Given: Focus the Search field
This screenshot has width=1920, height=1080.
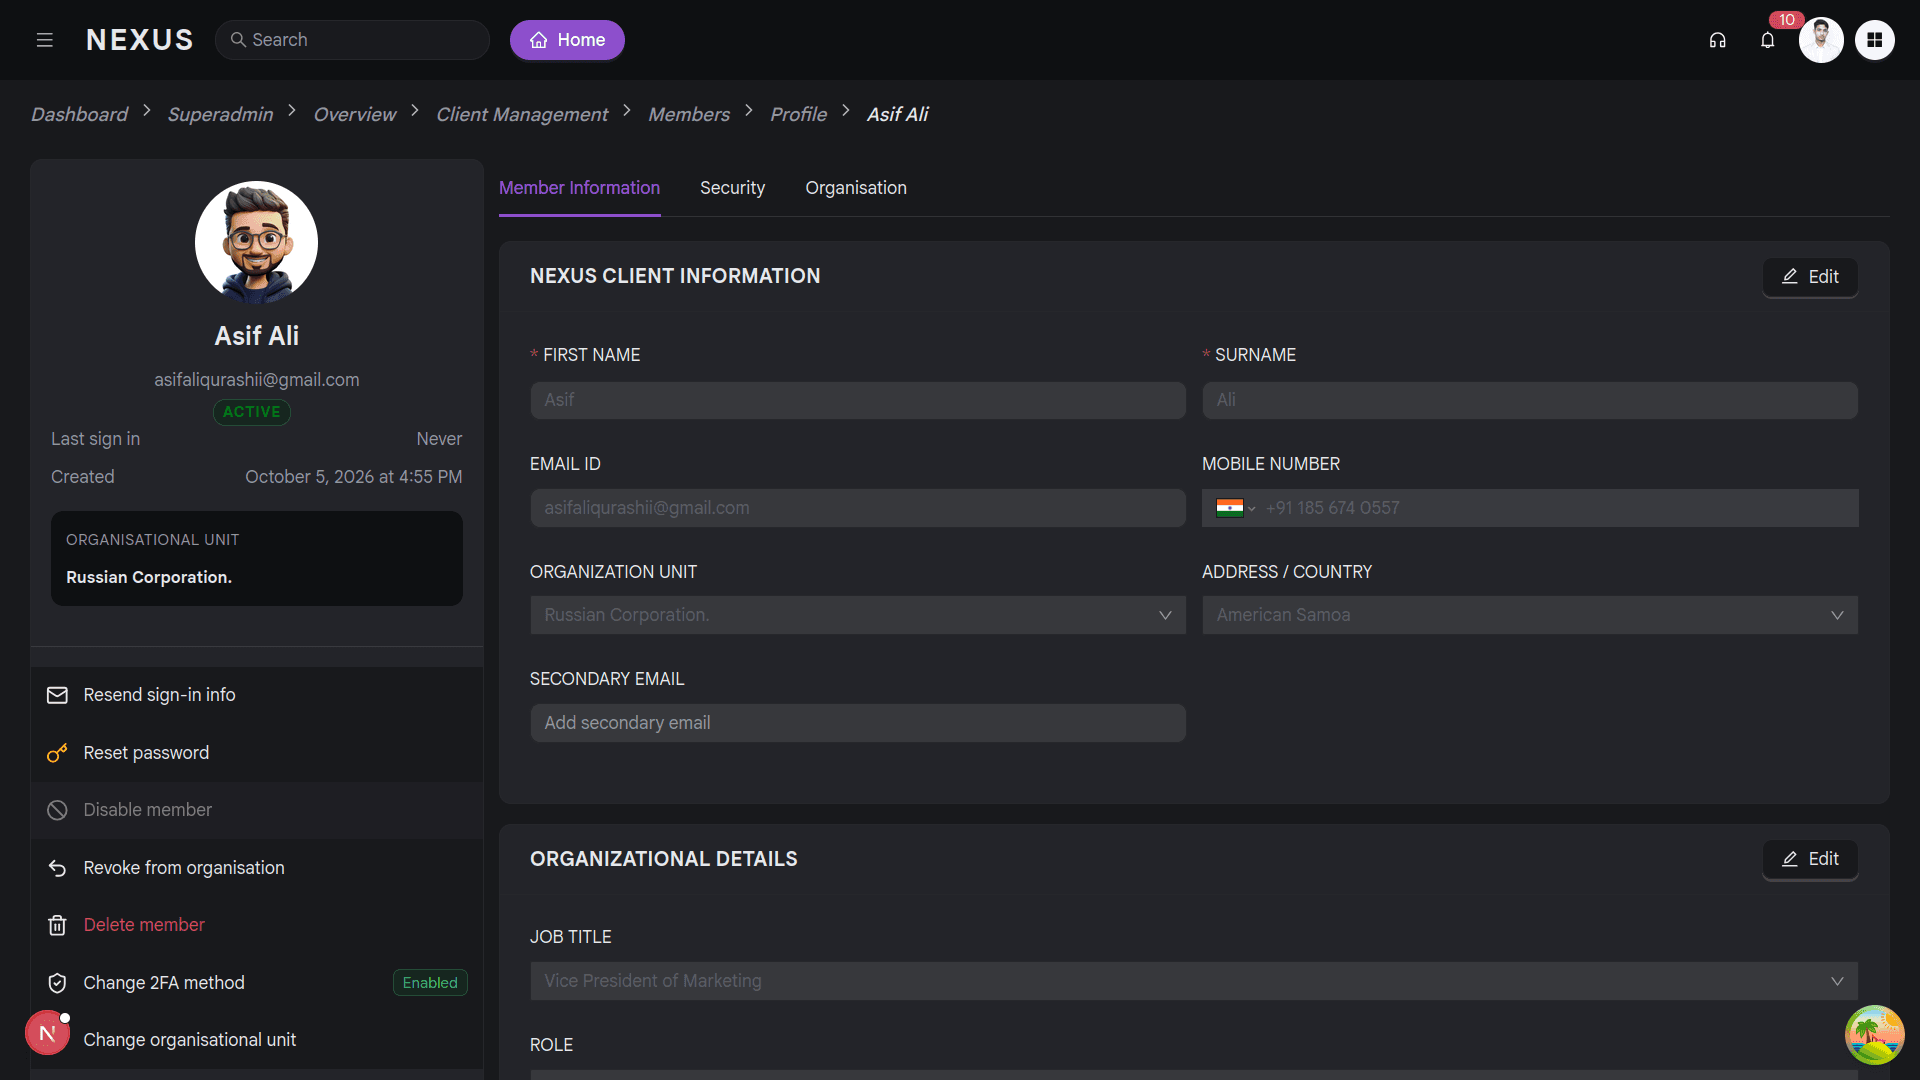Looking at the screenshot, I should click(352, 40).
